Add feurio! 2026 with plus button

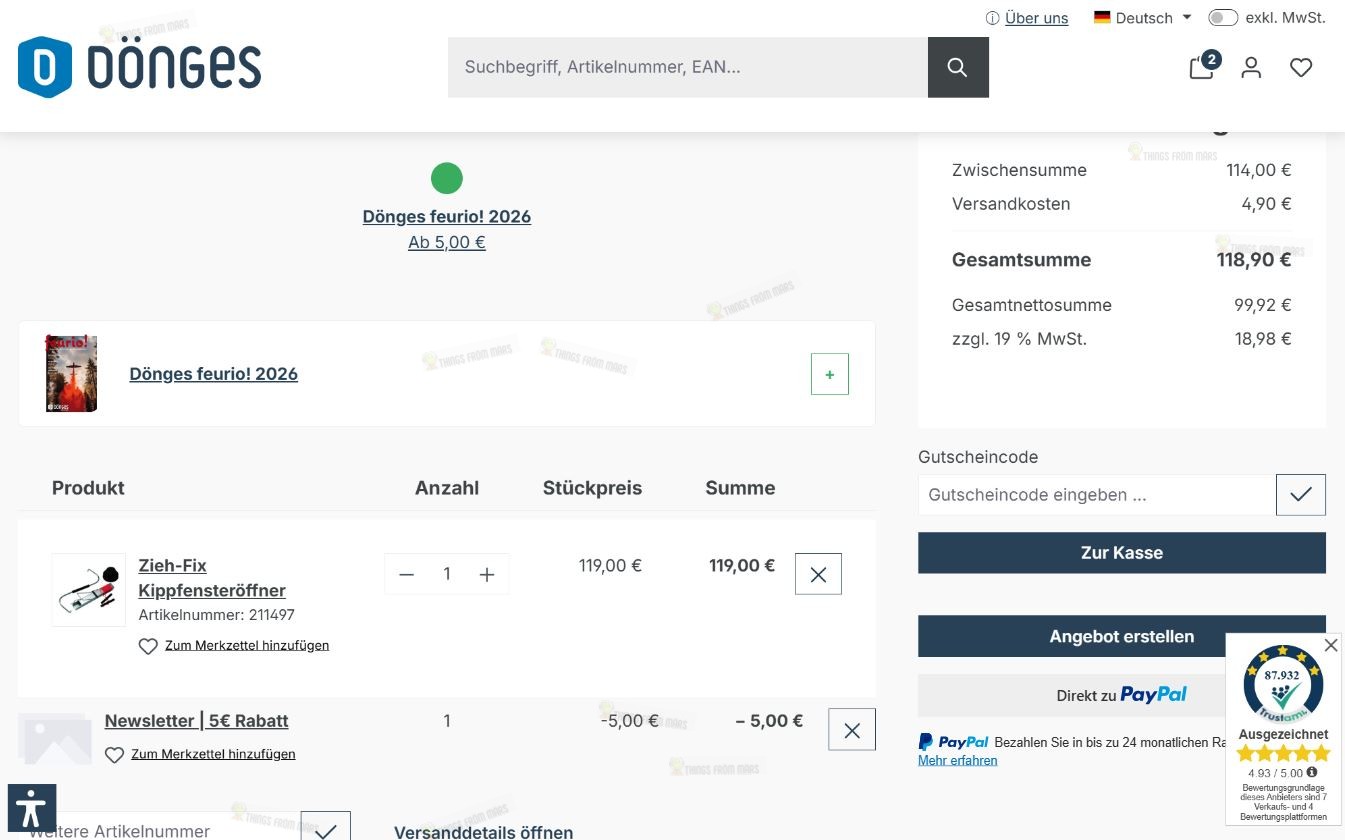click(x=829, y=374)
